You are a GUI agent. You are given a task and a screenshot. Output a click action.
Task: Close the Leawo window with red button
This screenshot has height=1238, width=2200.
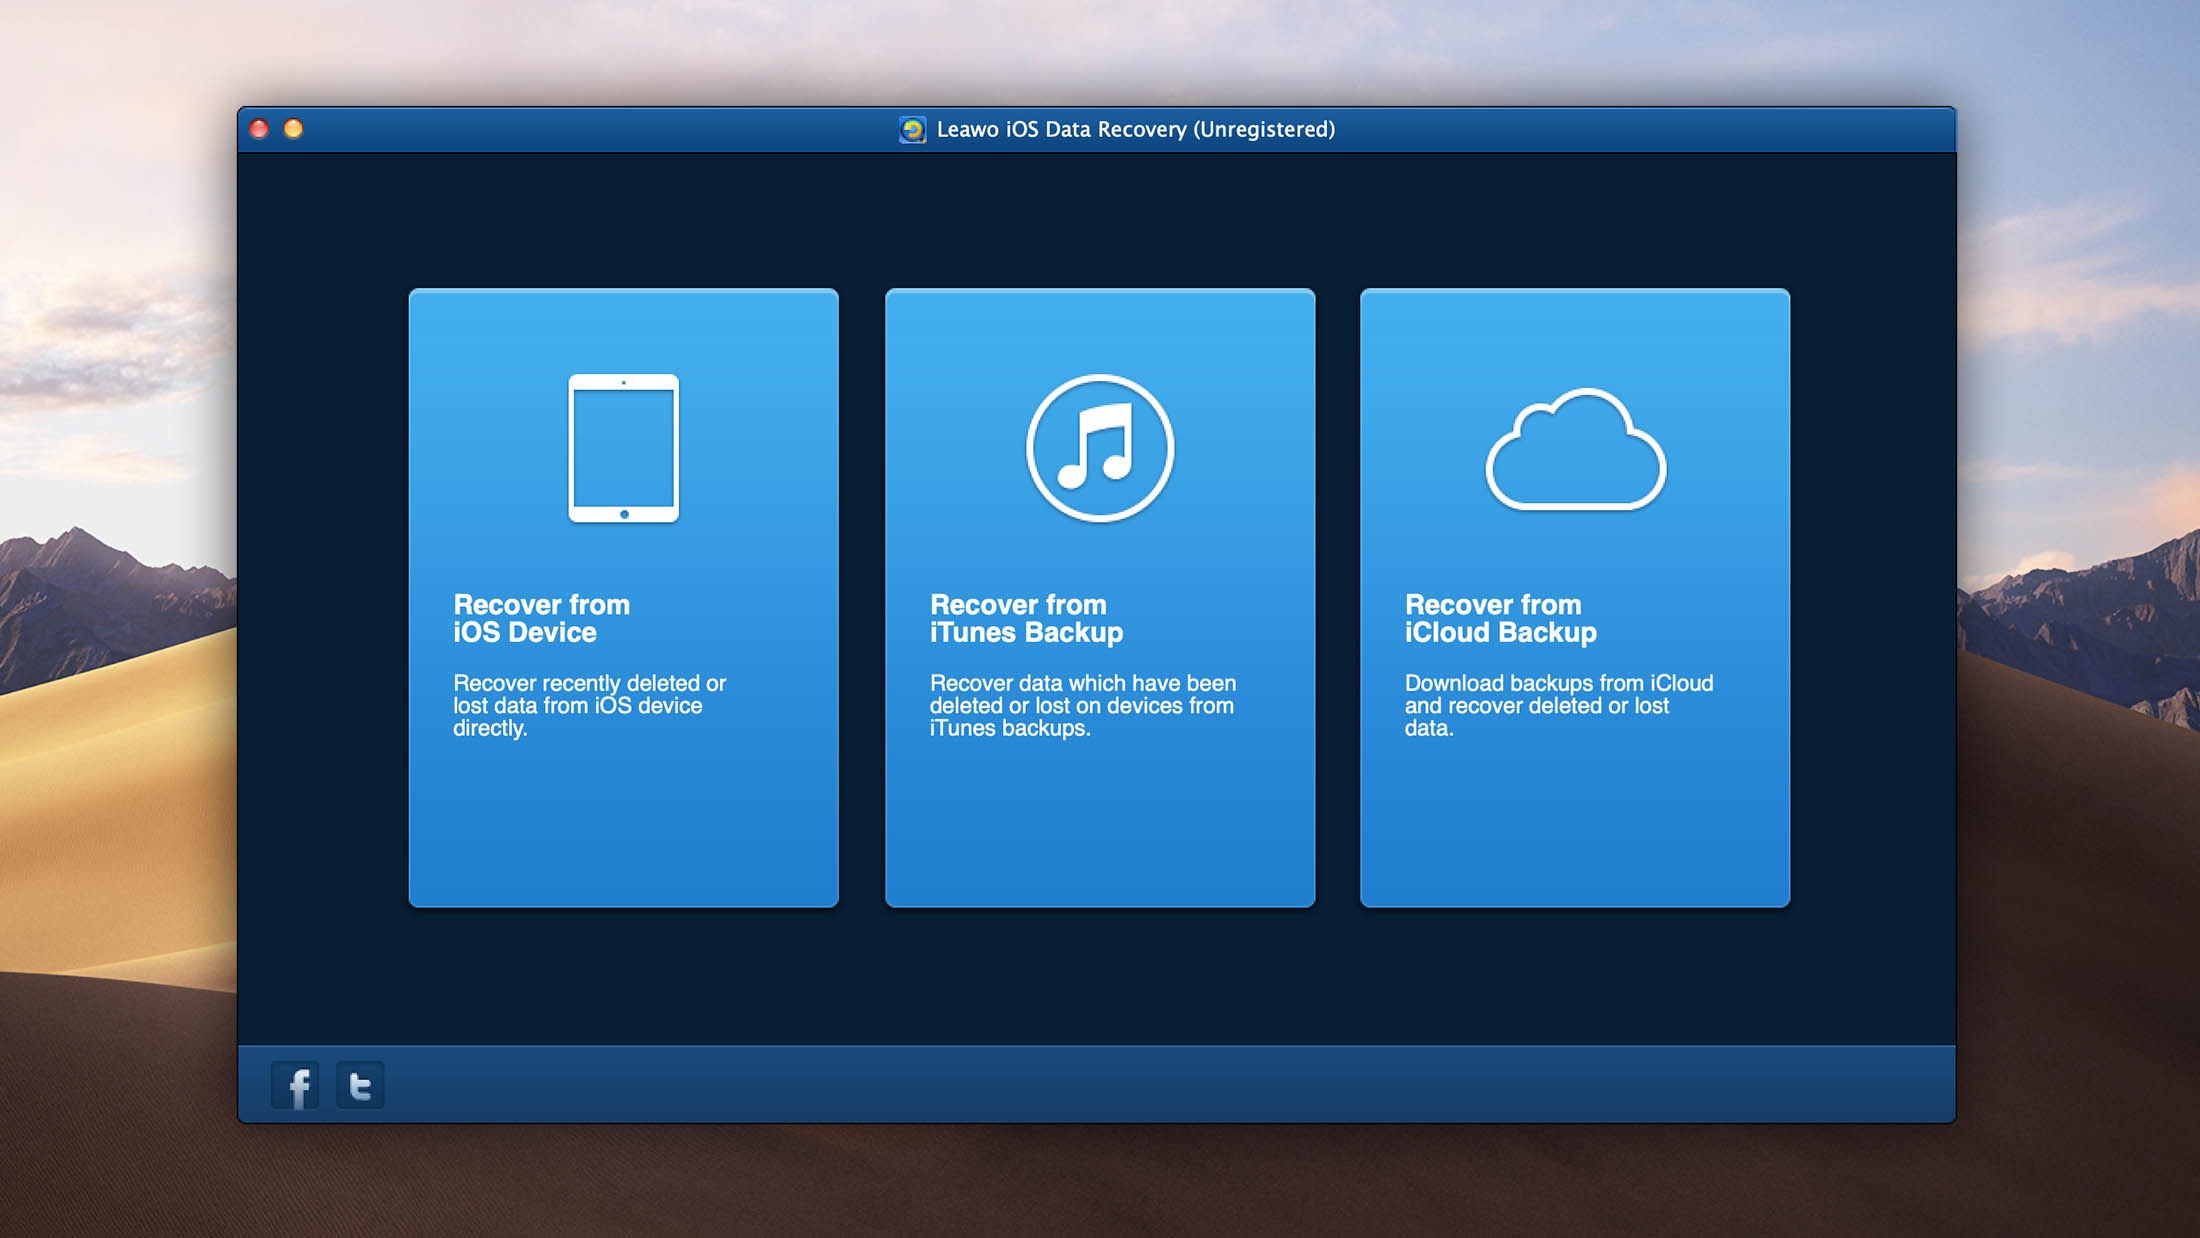pyautogui.click(x=259, y=129)
